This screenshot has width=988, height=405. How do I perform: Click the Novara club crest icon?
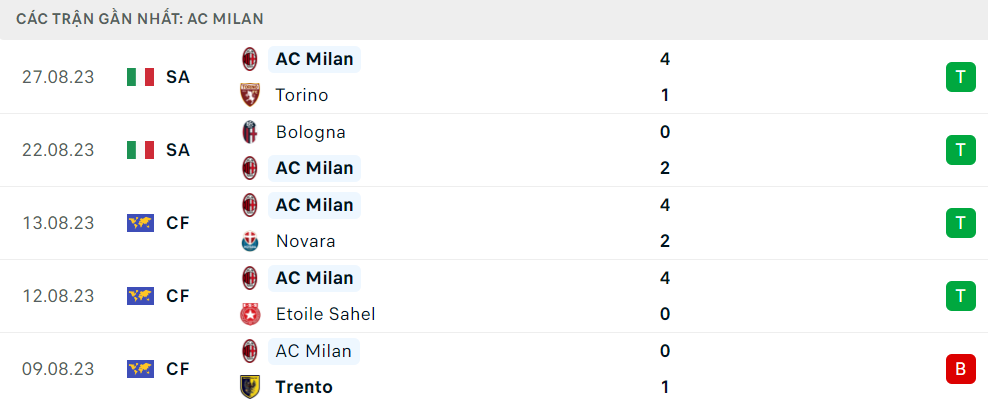250,241
